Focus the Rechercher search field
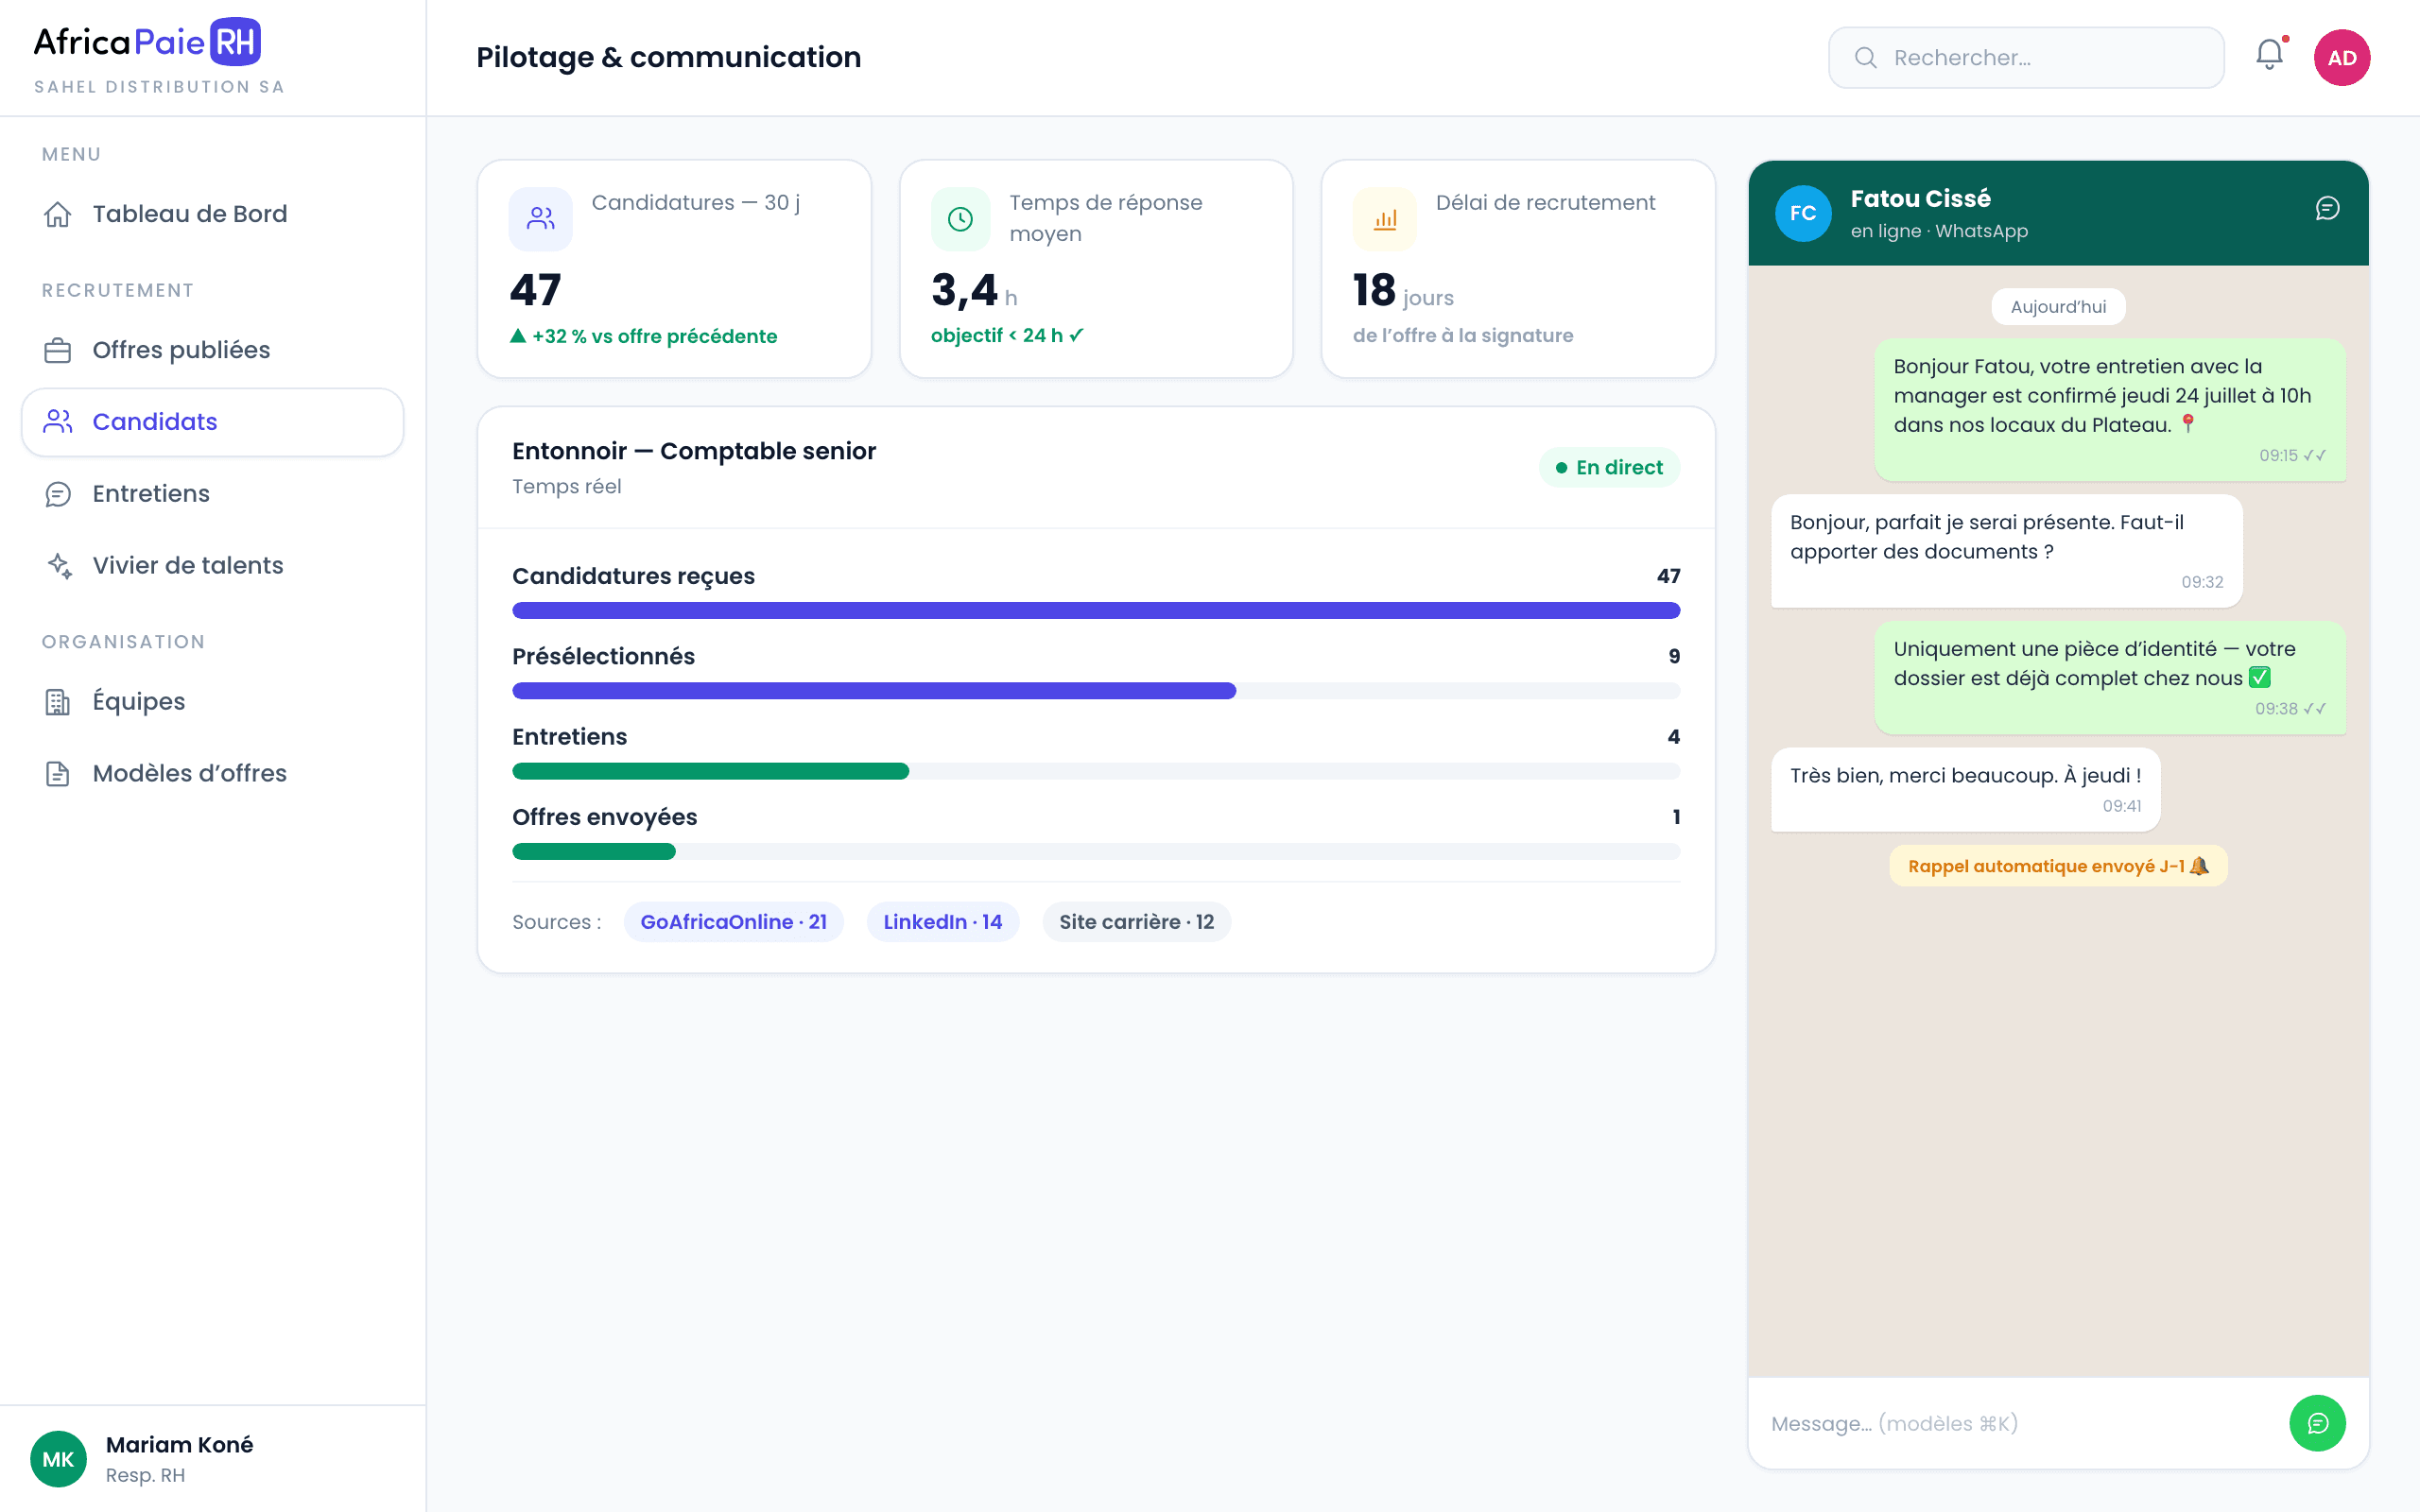The width and height of the screenshot is (2420, 1512). pos(2026,57)
